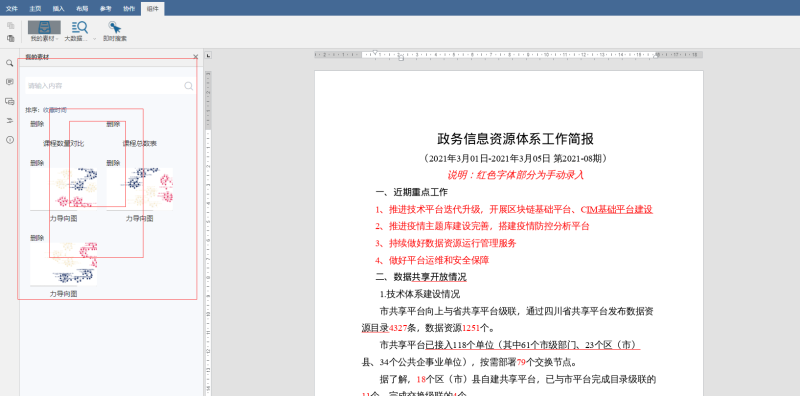Image resolution: width=800 pixels, height=396 pixels.
Task: Click the red number 4327 in document
Action: click(x=398, y=328)
